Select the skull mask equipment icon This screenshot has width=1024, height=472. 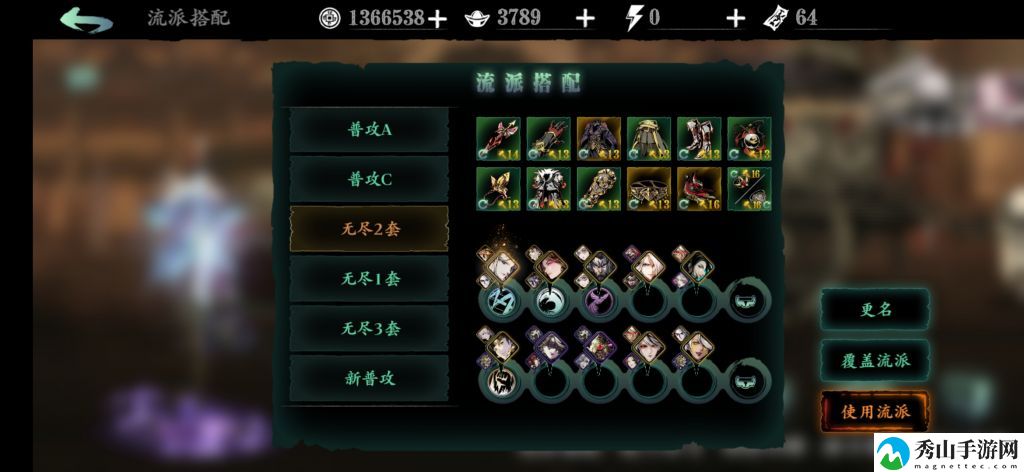click(x=749, y=139)
